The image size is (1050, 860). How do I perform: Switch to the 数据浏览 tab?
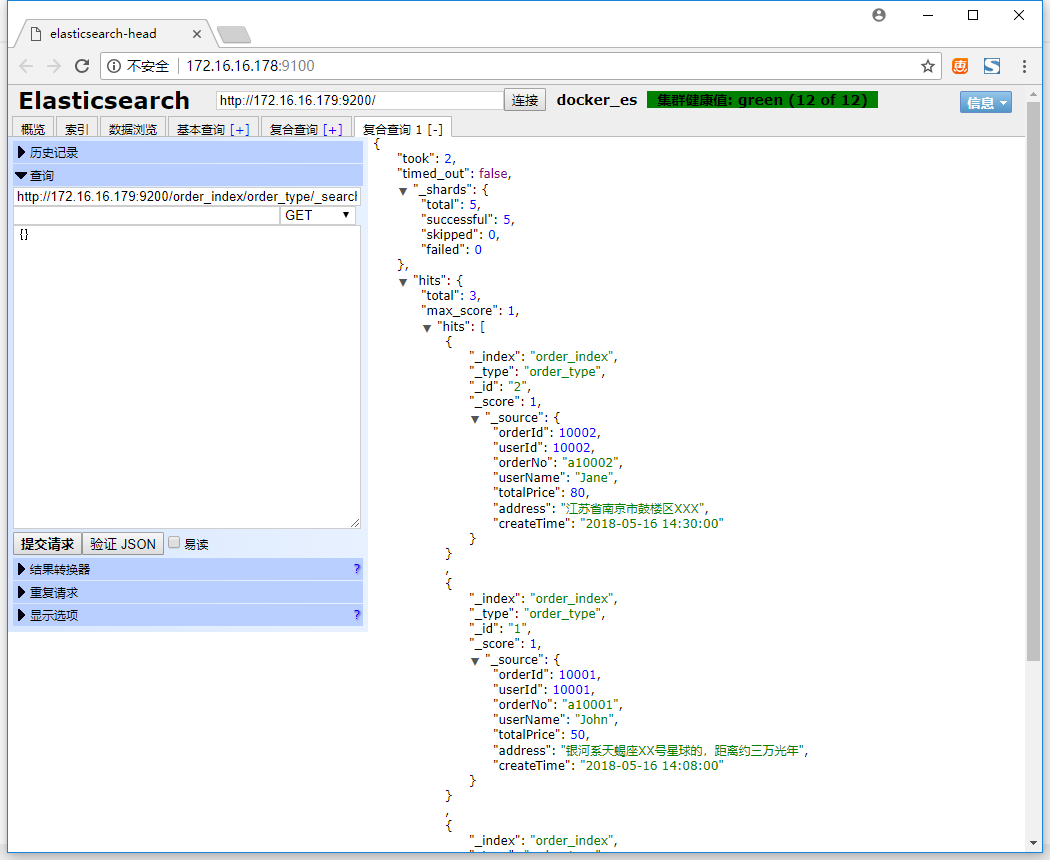pos(133,129)
